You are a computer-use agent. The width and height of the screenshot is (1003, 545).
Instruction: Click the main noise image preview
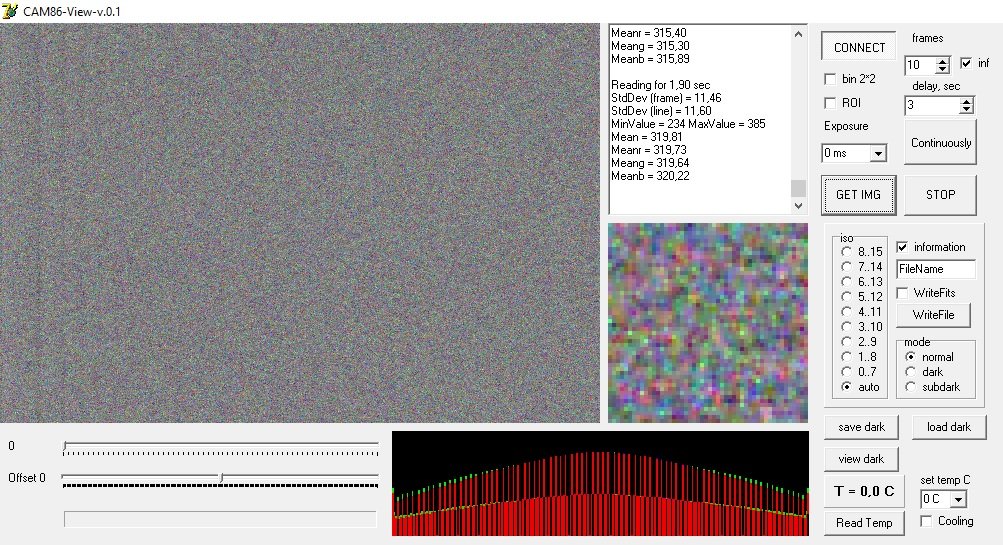point(300,223)
